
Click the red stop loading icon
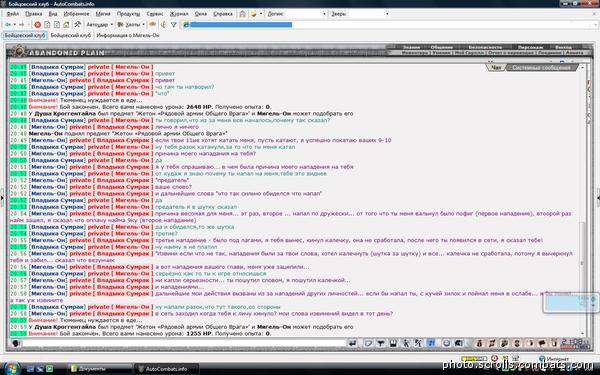(x=38, y=24)
